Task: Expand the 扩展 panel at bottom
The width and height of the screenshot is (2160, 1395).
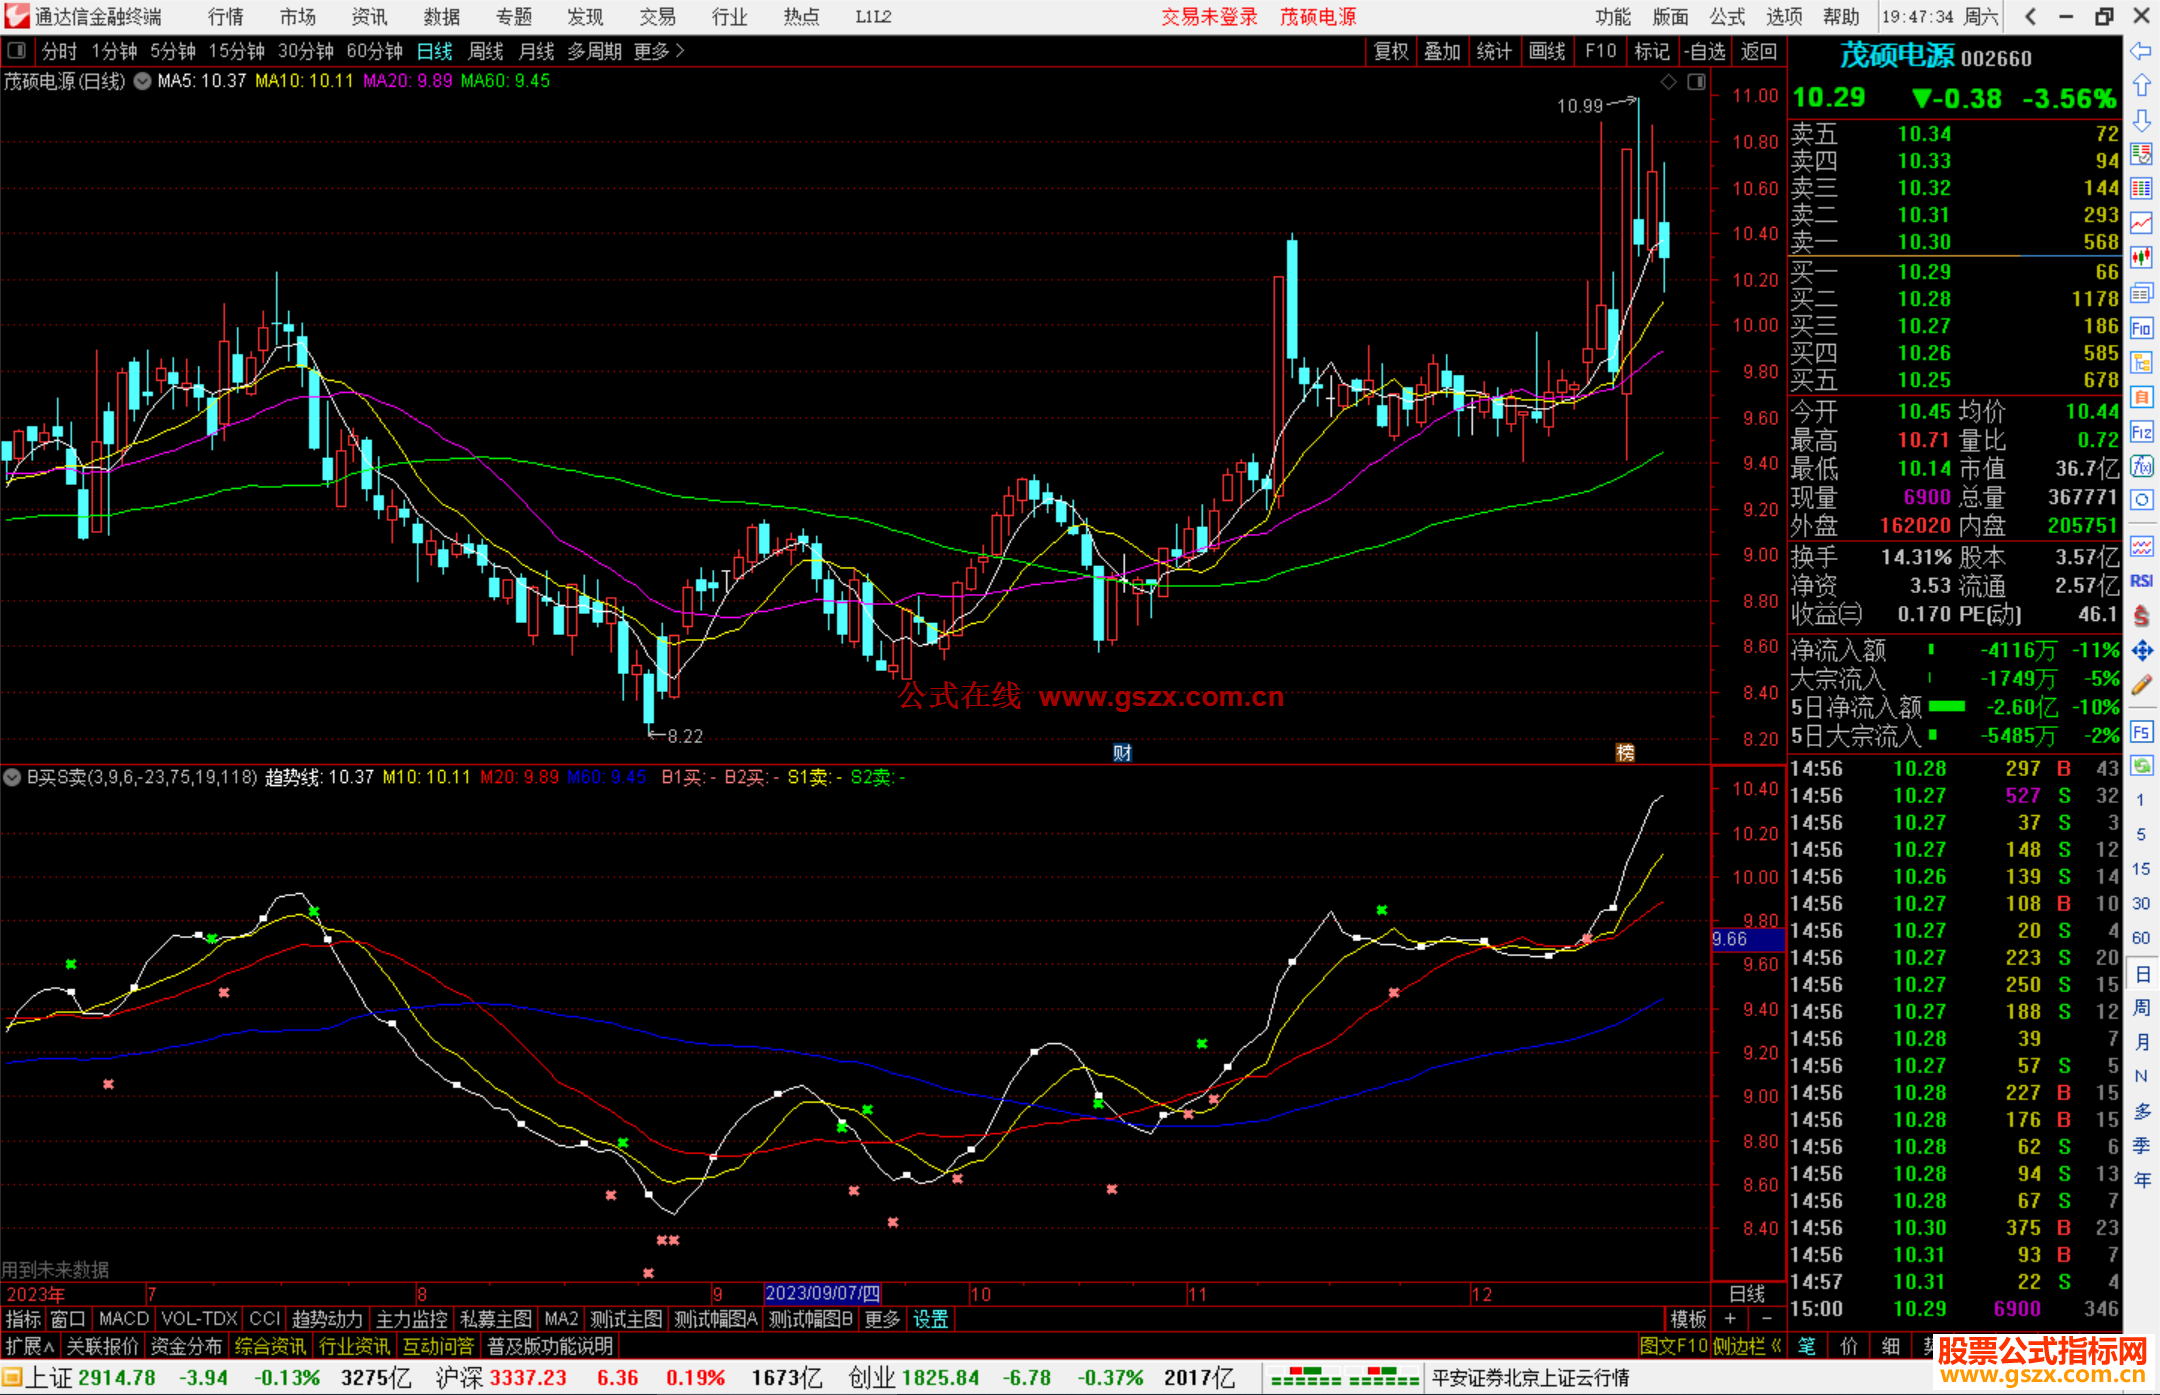Action: [x=29, y=1346]
